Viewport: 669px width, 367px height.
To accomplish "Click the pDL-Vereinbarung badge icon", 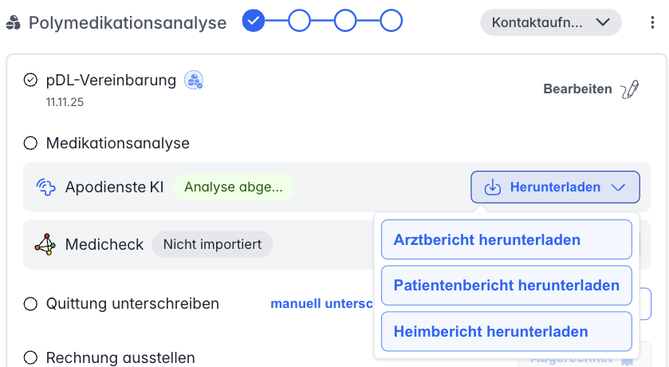I will (x=194, y=80).
